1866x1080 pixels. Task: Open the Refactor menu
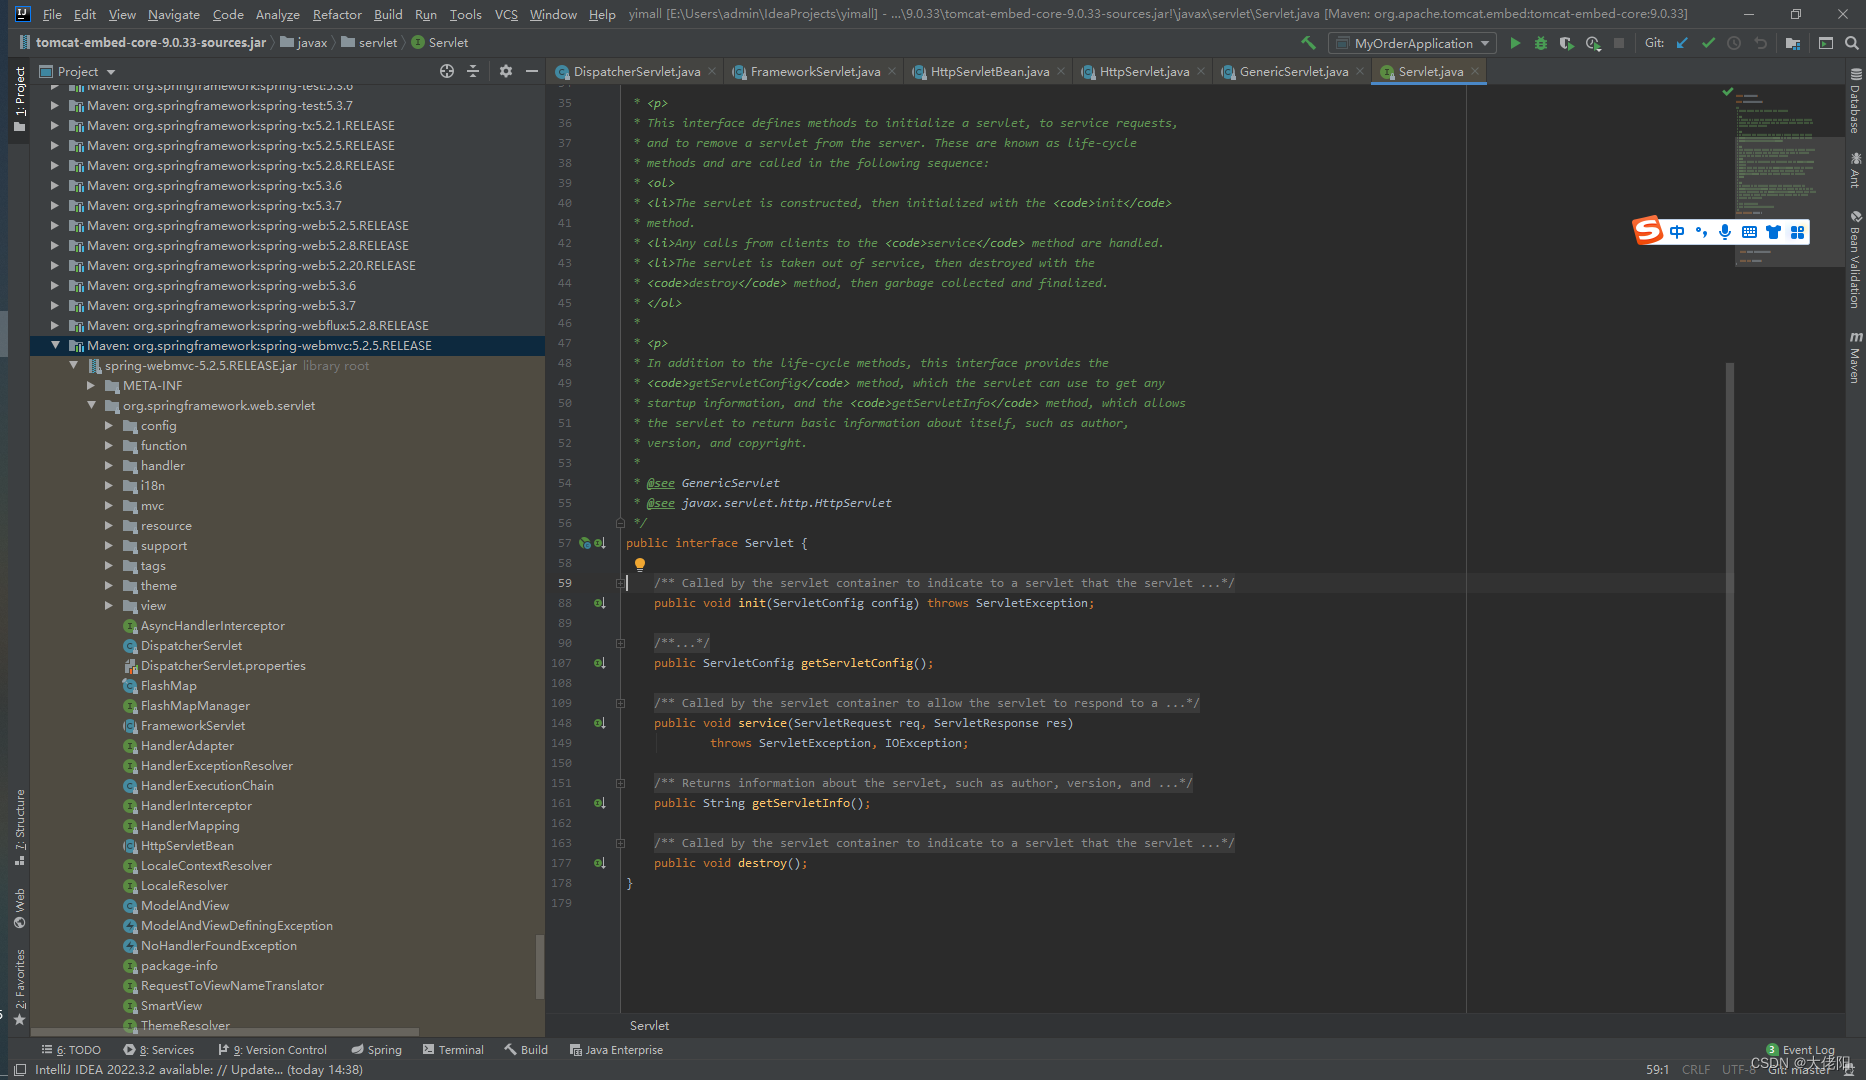point(337,14)
